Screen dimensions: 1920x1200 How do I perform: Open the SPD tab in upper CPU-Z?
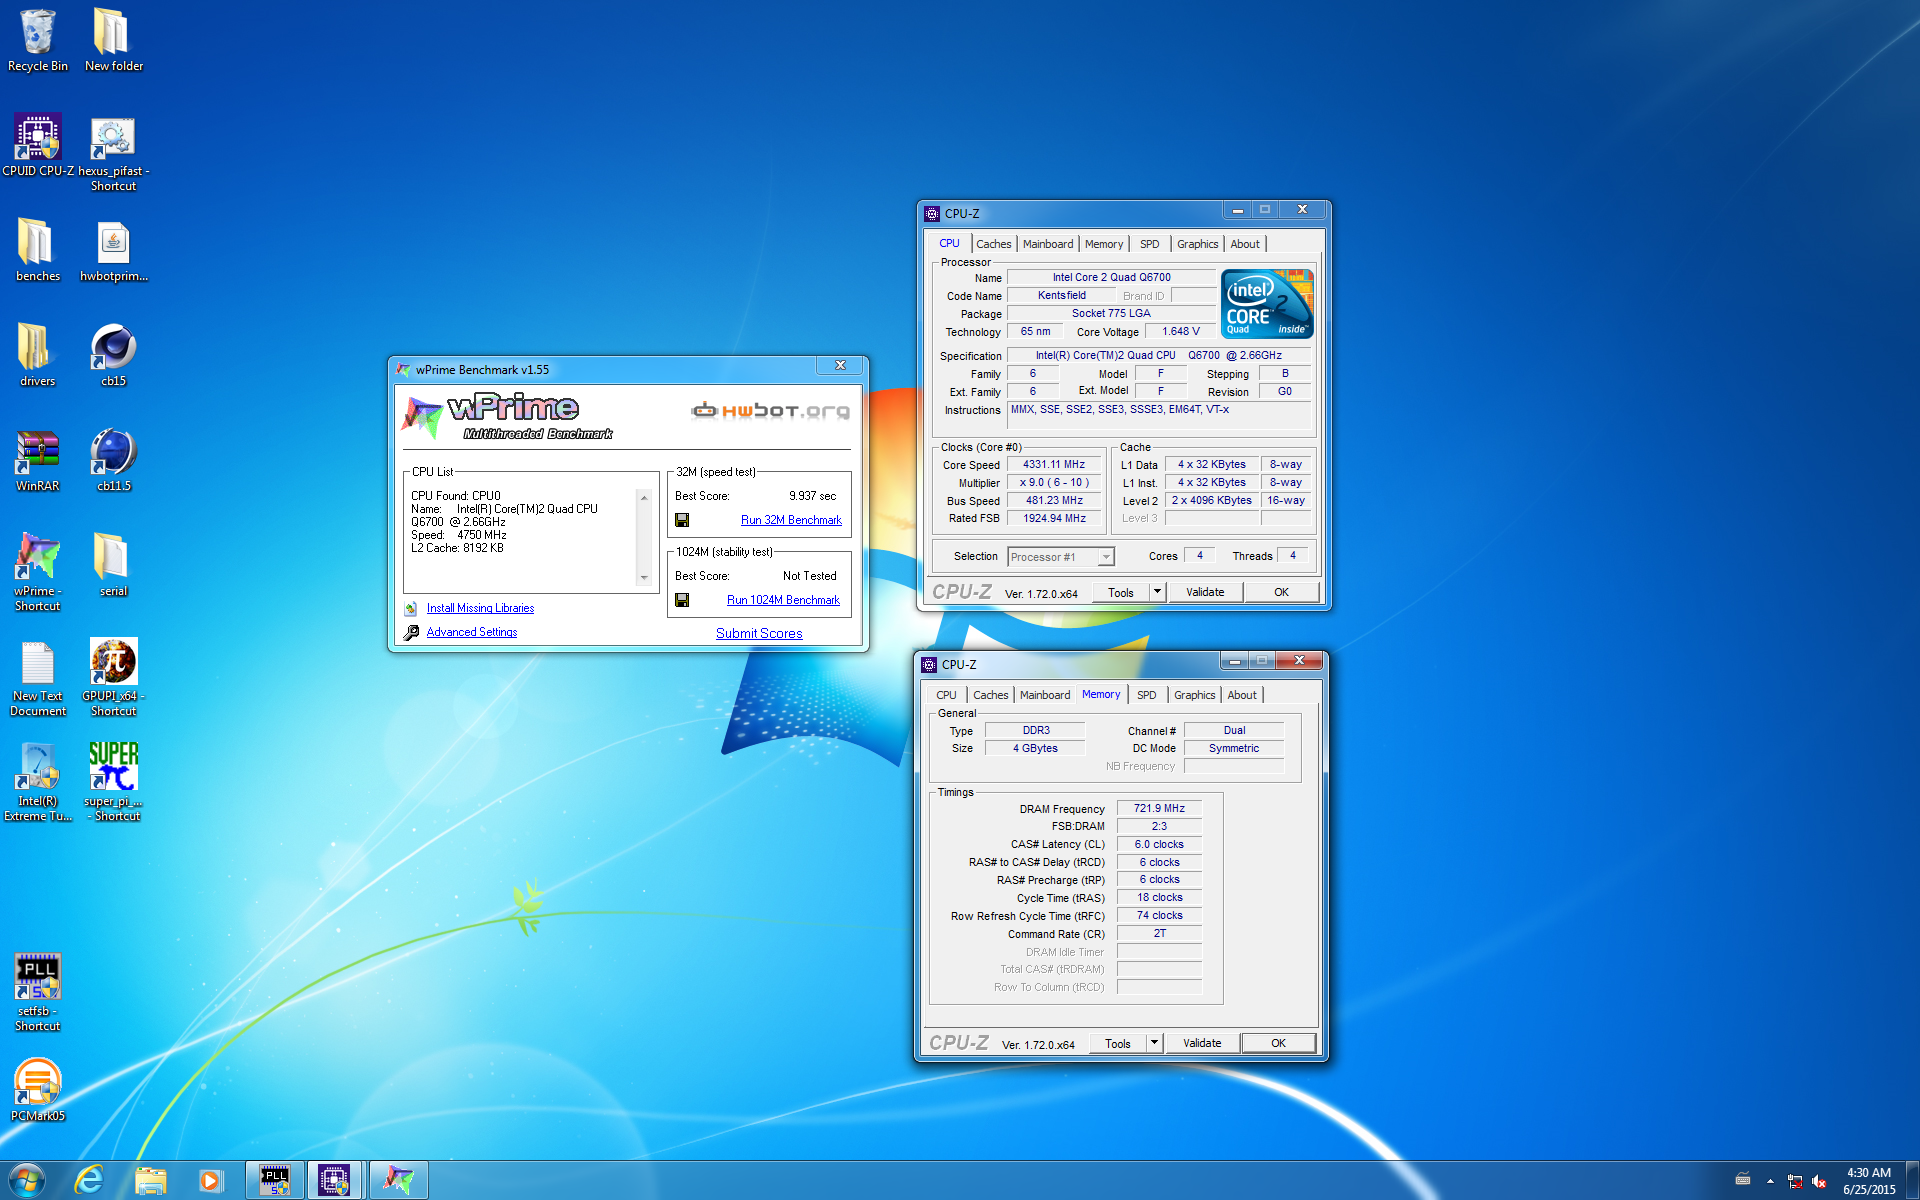pos(1150,244)
